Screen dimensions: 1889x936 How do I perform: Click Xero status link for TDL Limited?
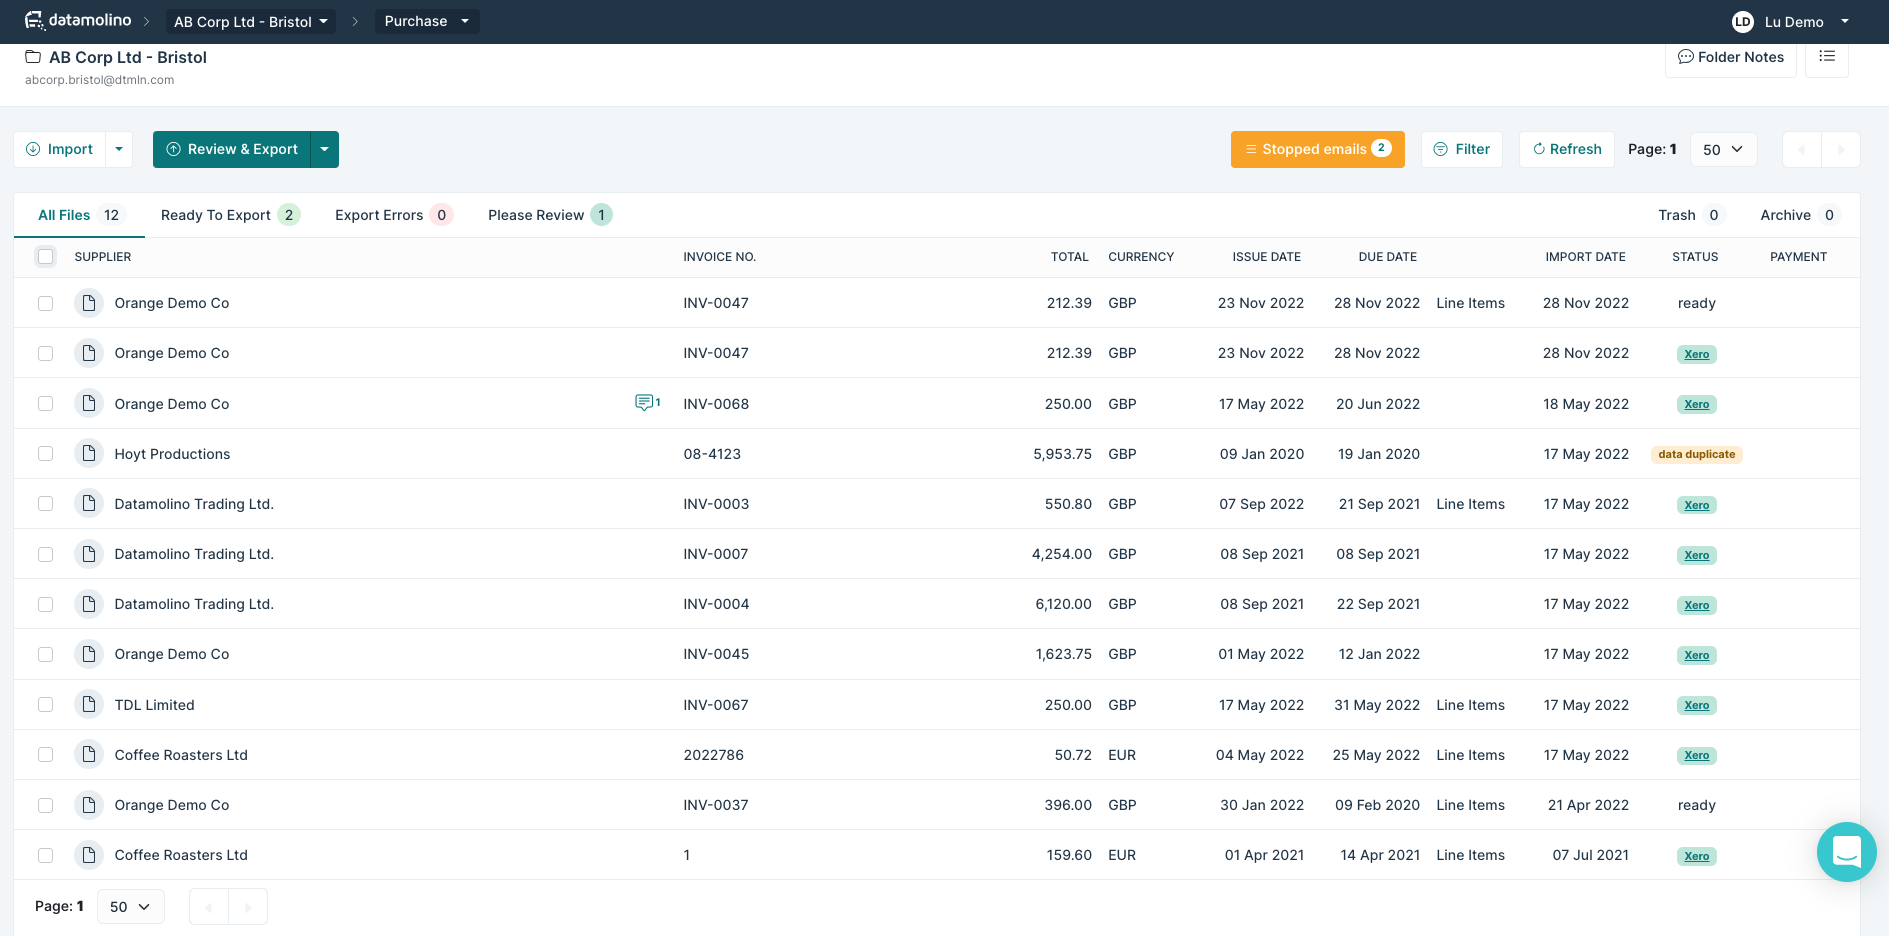pyautogui.click(x=1697, y=705)
